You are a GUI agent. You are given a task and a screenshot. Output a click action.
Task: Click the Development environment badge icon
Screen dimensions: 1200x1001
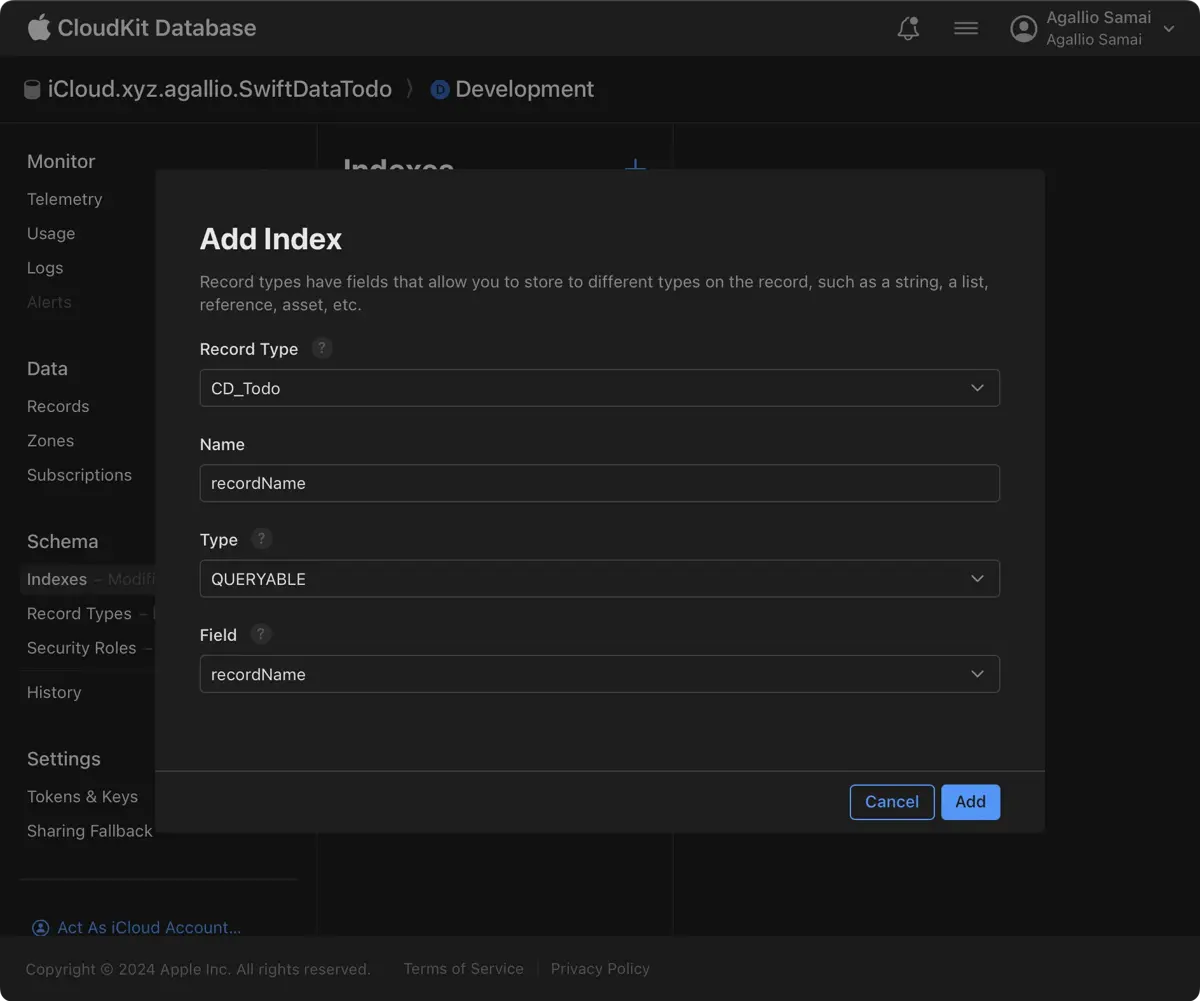click(440, 90)
